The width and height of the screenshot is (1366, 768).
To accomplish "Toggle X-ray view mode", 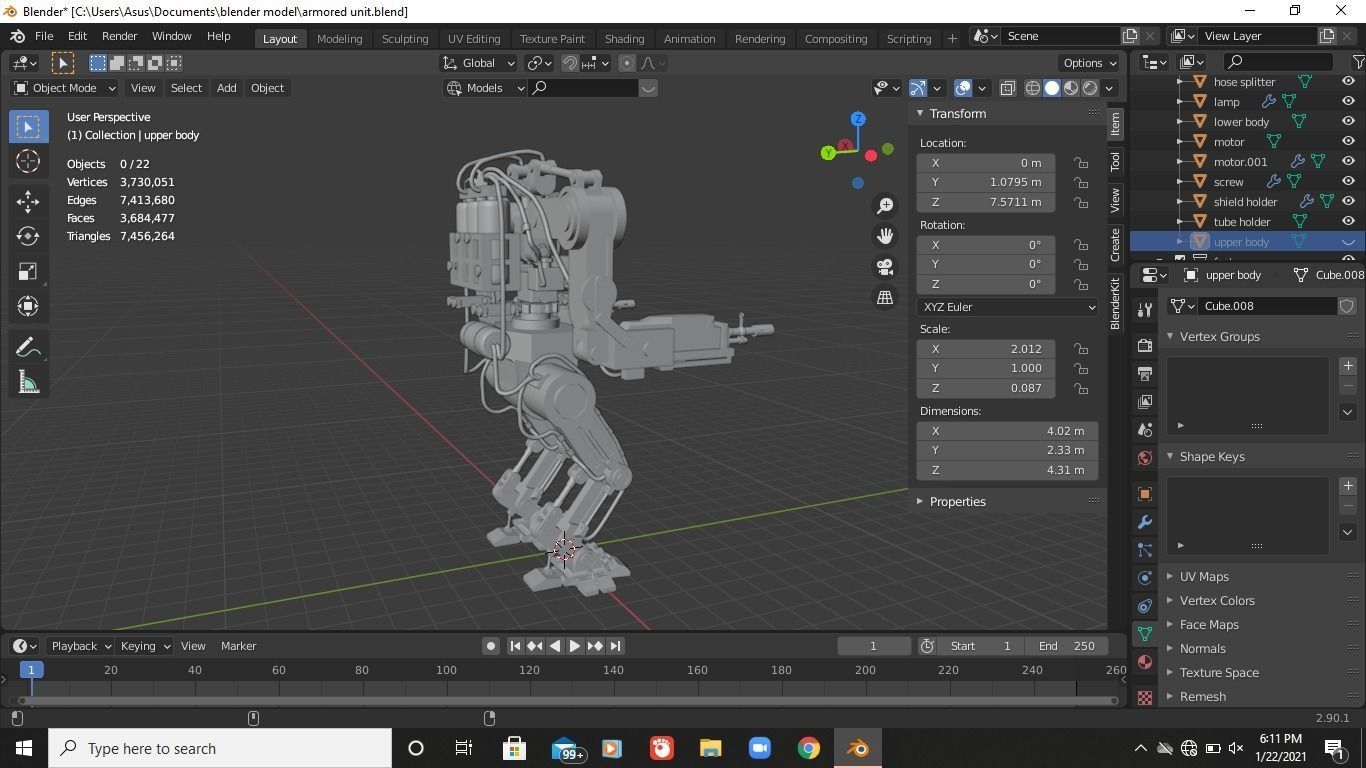I will (1008, 88).
